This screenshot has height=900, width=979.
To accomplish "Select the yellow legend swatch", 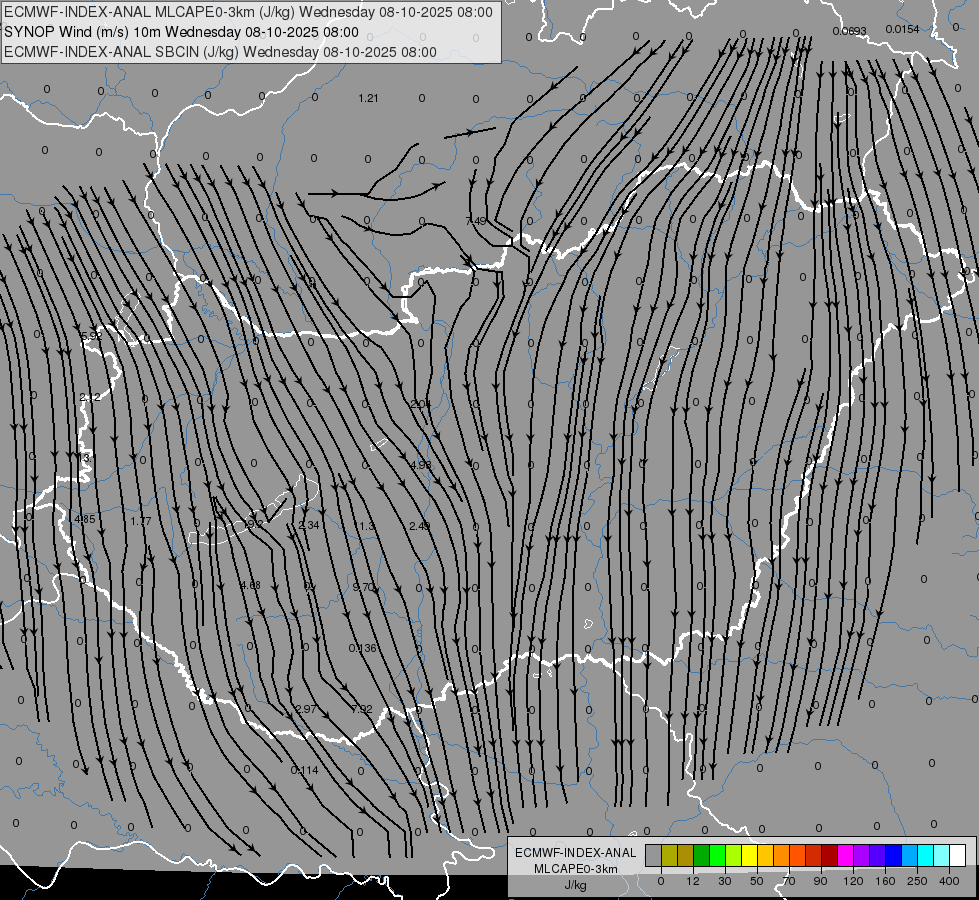I will pyautogui.click(x=749, y=855).
